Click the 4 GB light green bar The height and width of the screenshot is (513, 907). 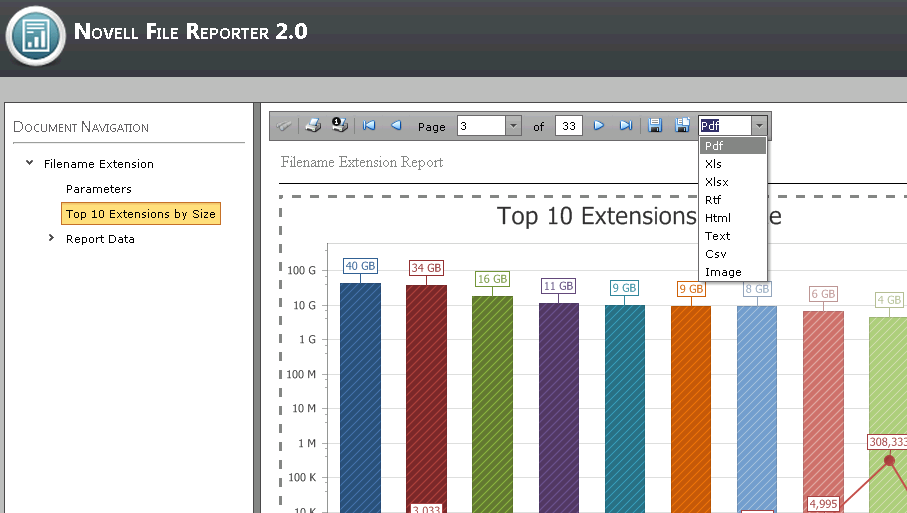pos(888,415)
